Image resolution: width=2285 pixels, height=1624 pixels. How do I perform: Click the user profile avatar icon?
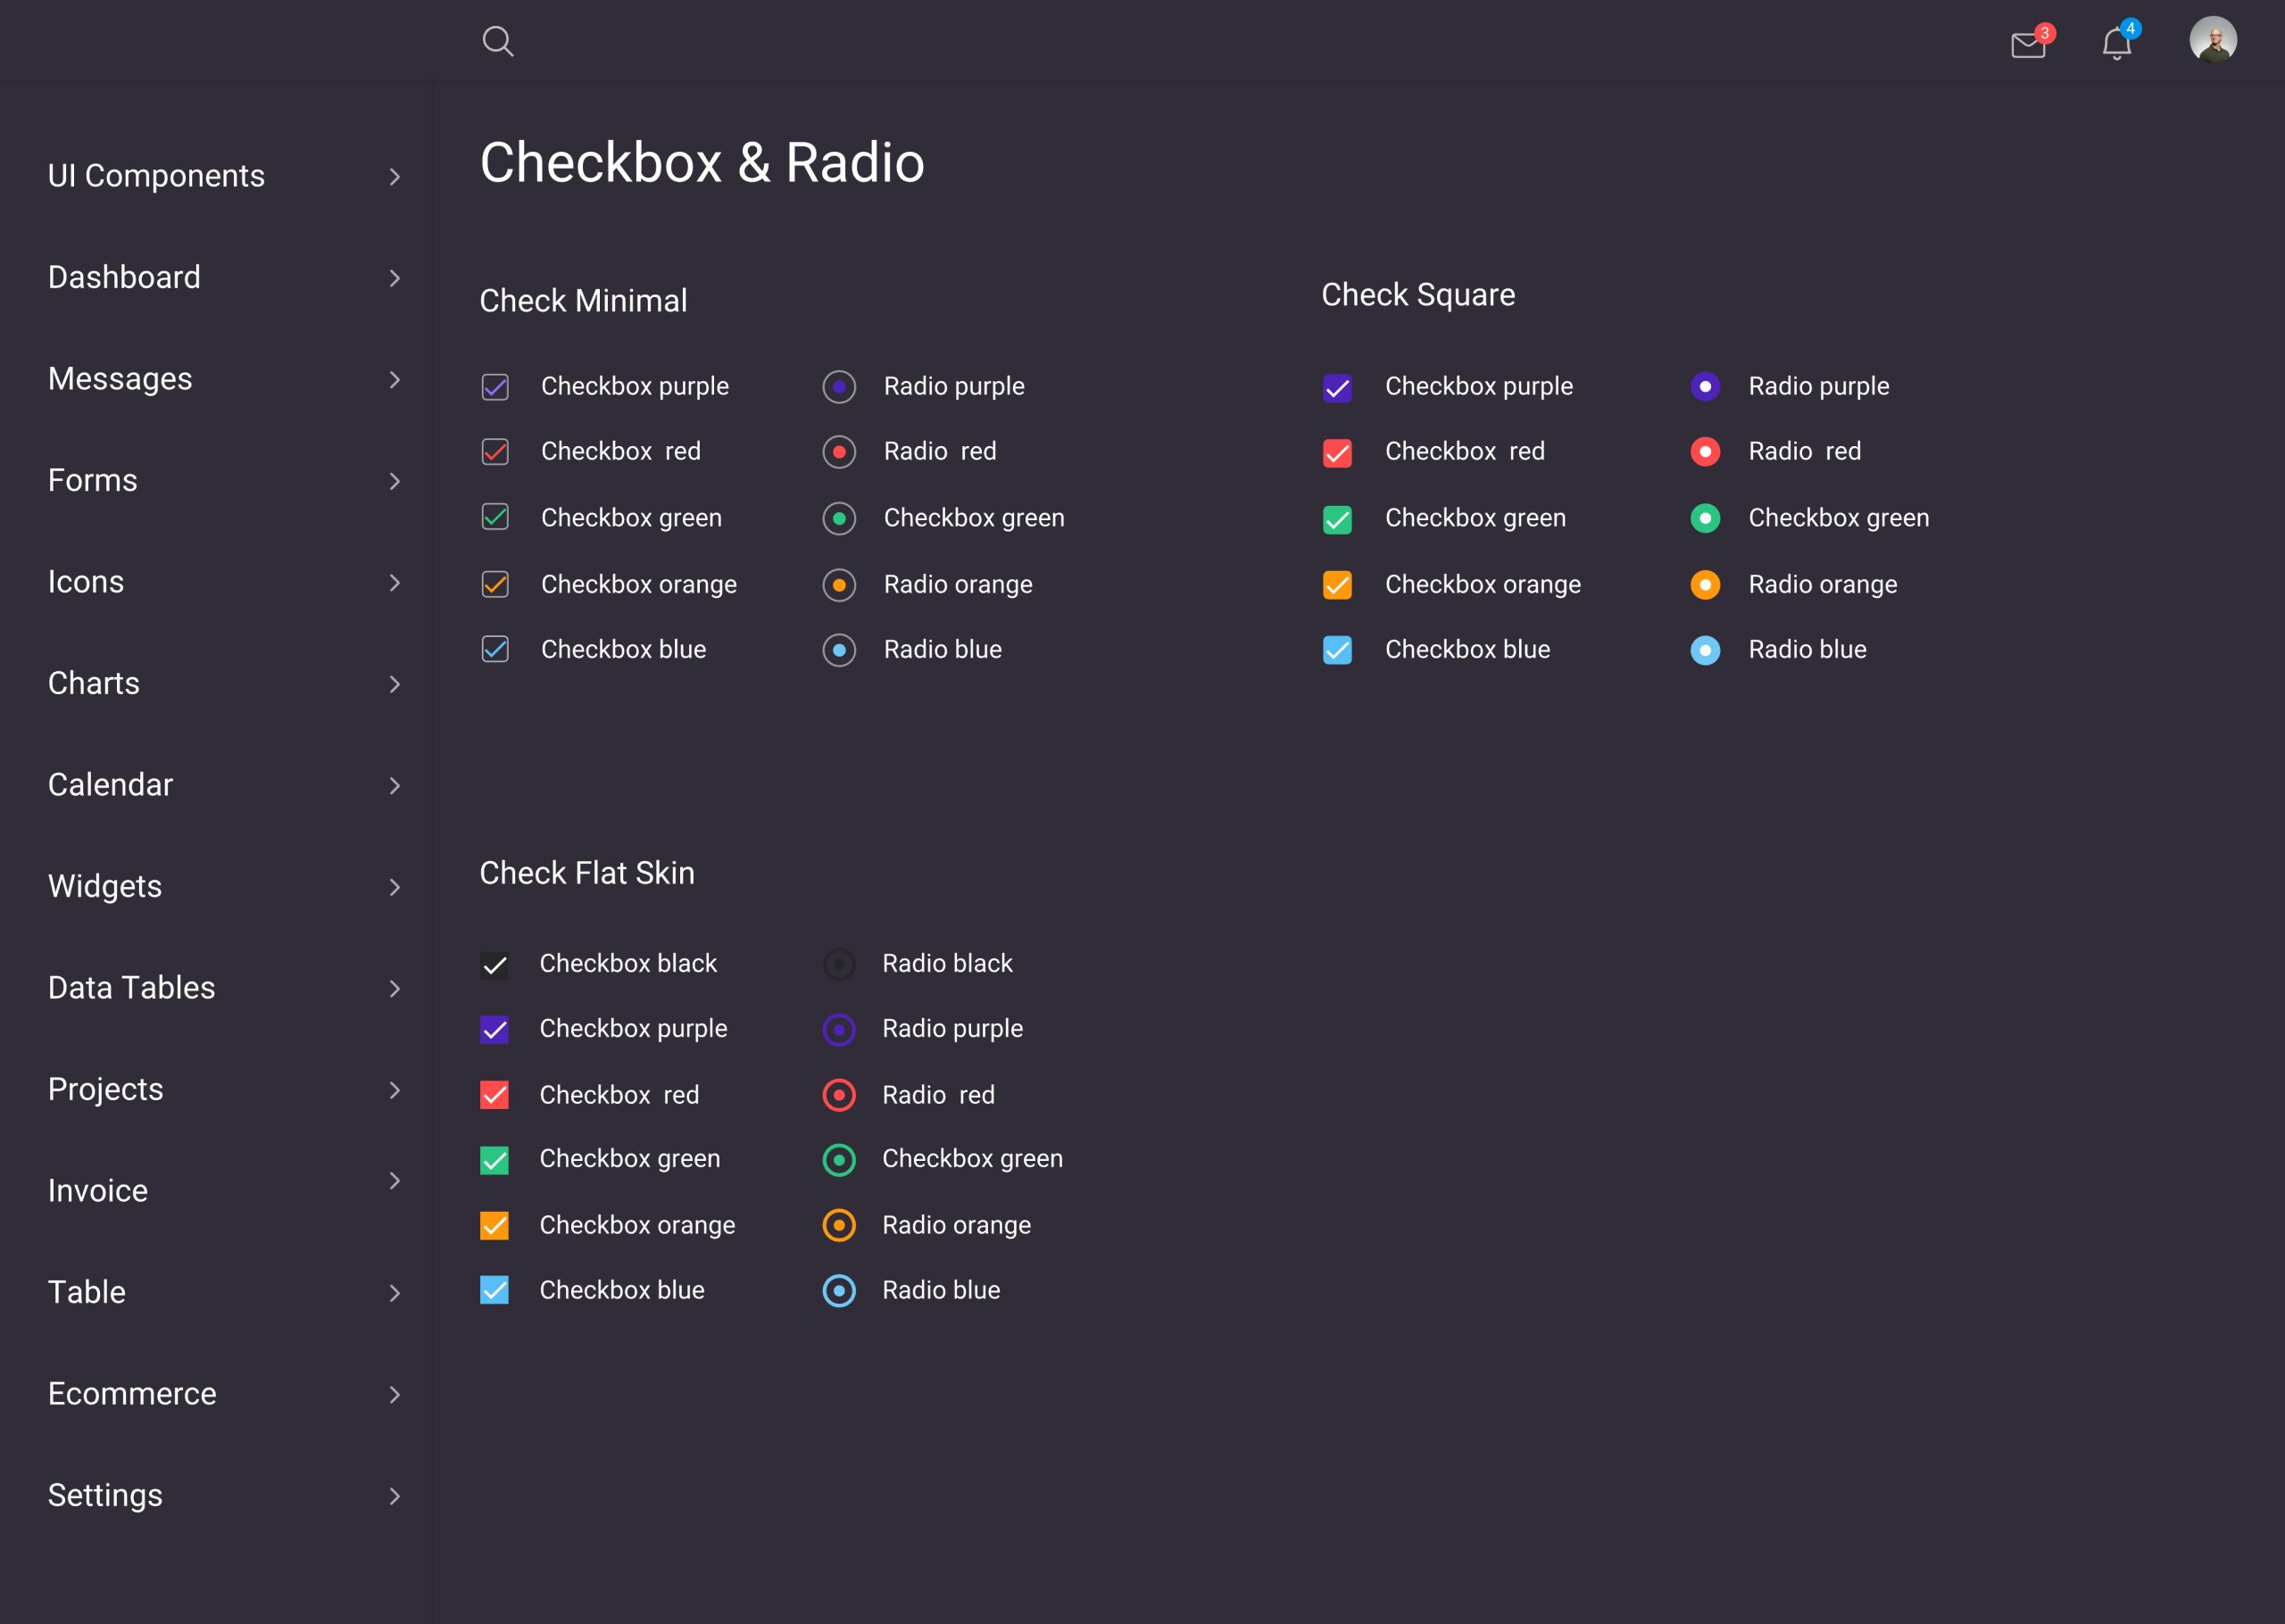tap(2211, 38)
